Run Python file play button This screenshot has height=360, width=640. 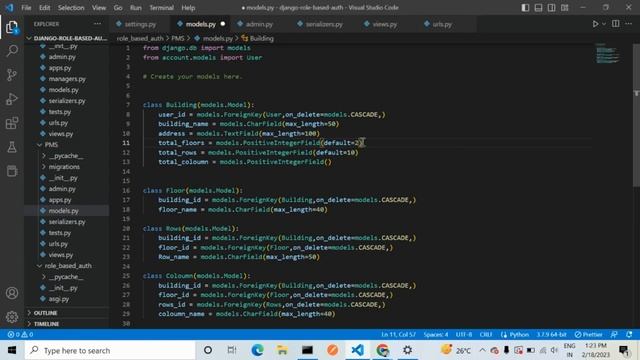[596, 24]
